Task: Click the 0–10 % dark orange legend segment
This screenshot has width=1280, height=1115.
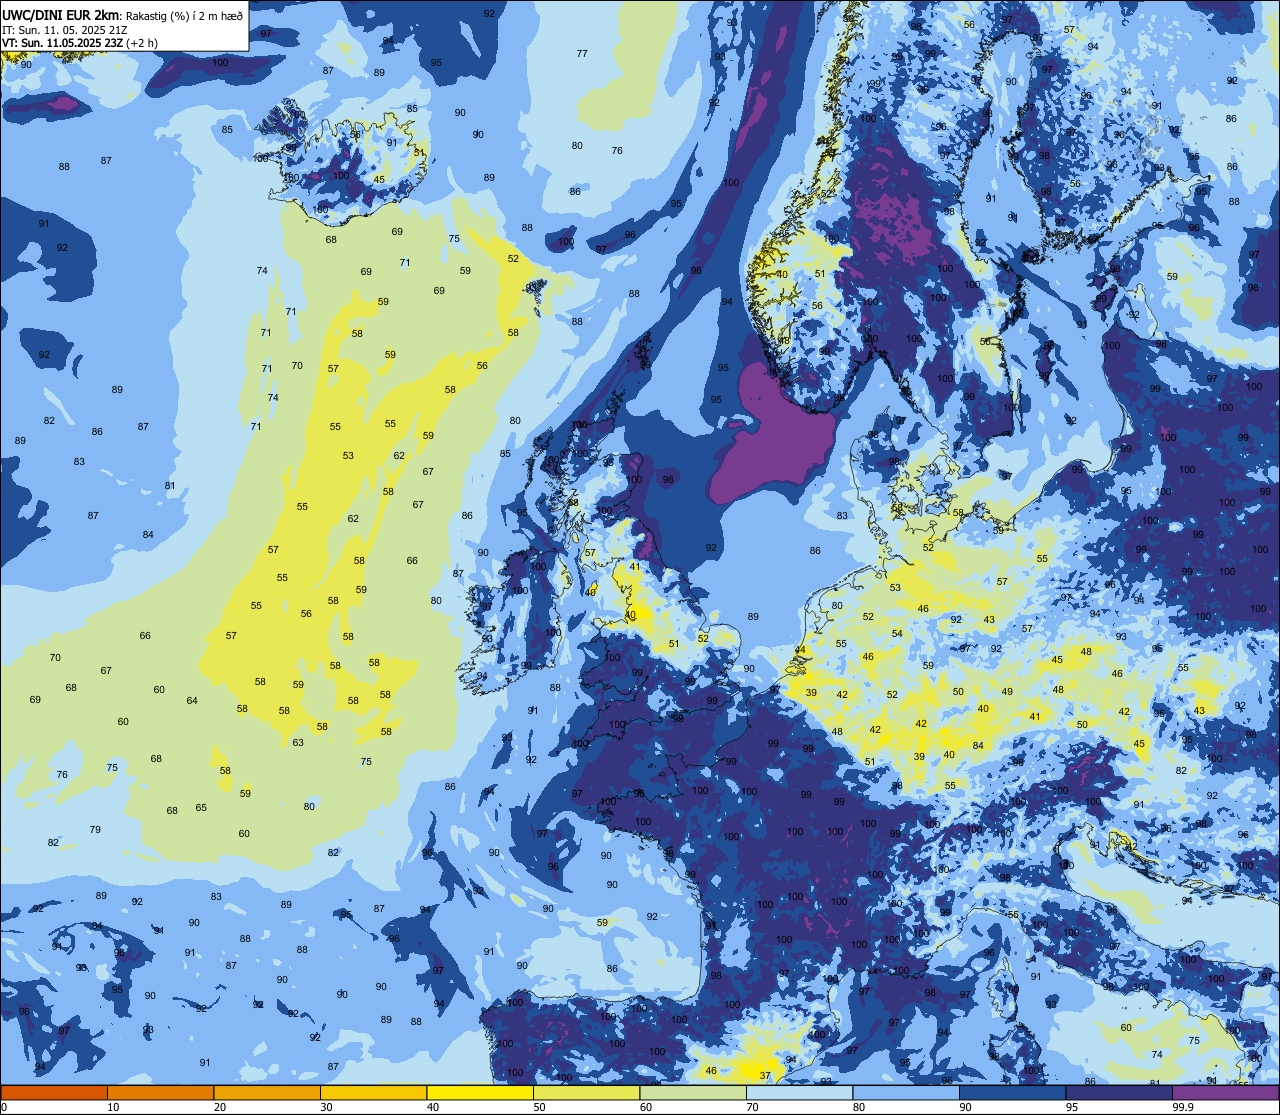Action: pos(54,1092)
